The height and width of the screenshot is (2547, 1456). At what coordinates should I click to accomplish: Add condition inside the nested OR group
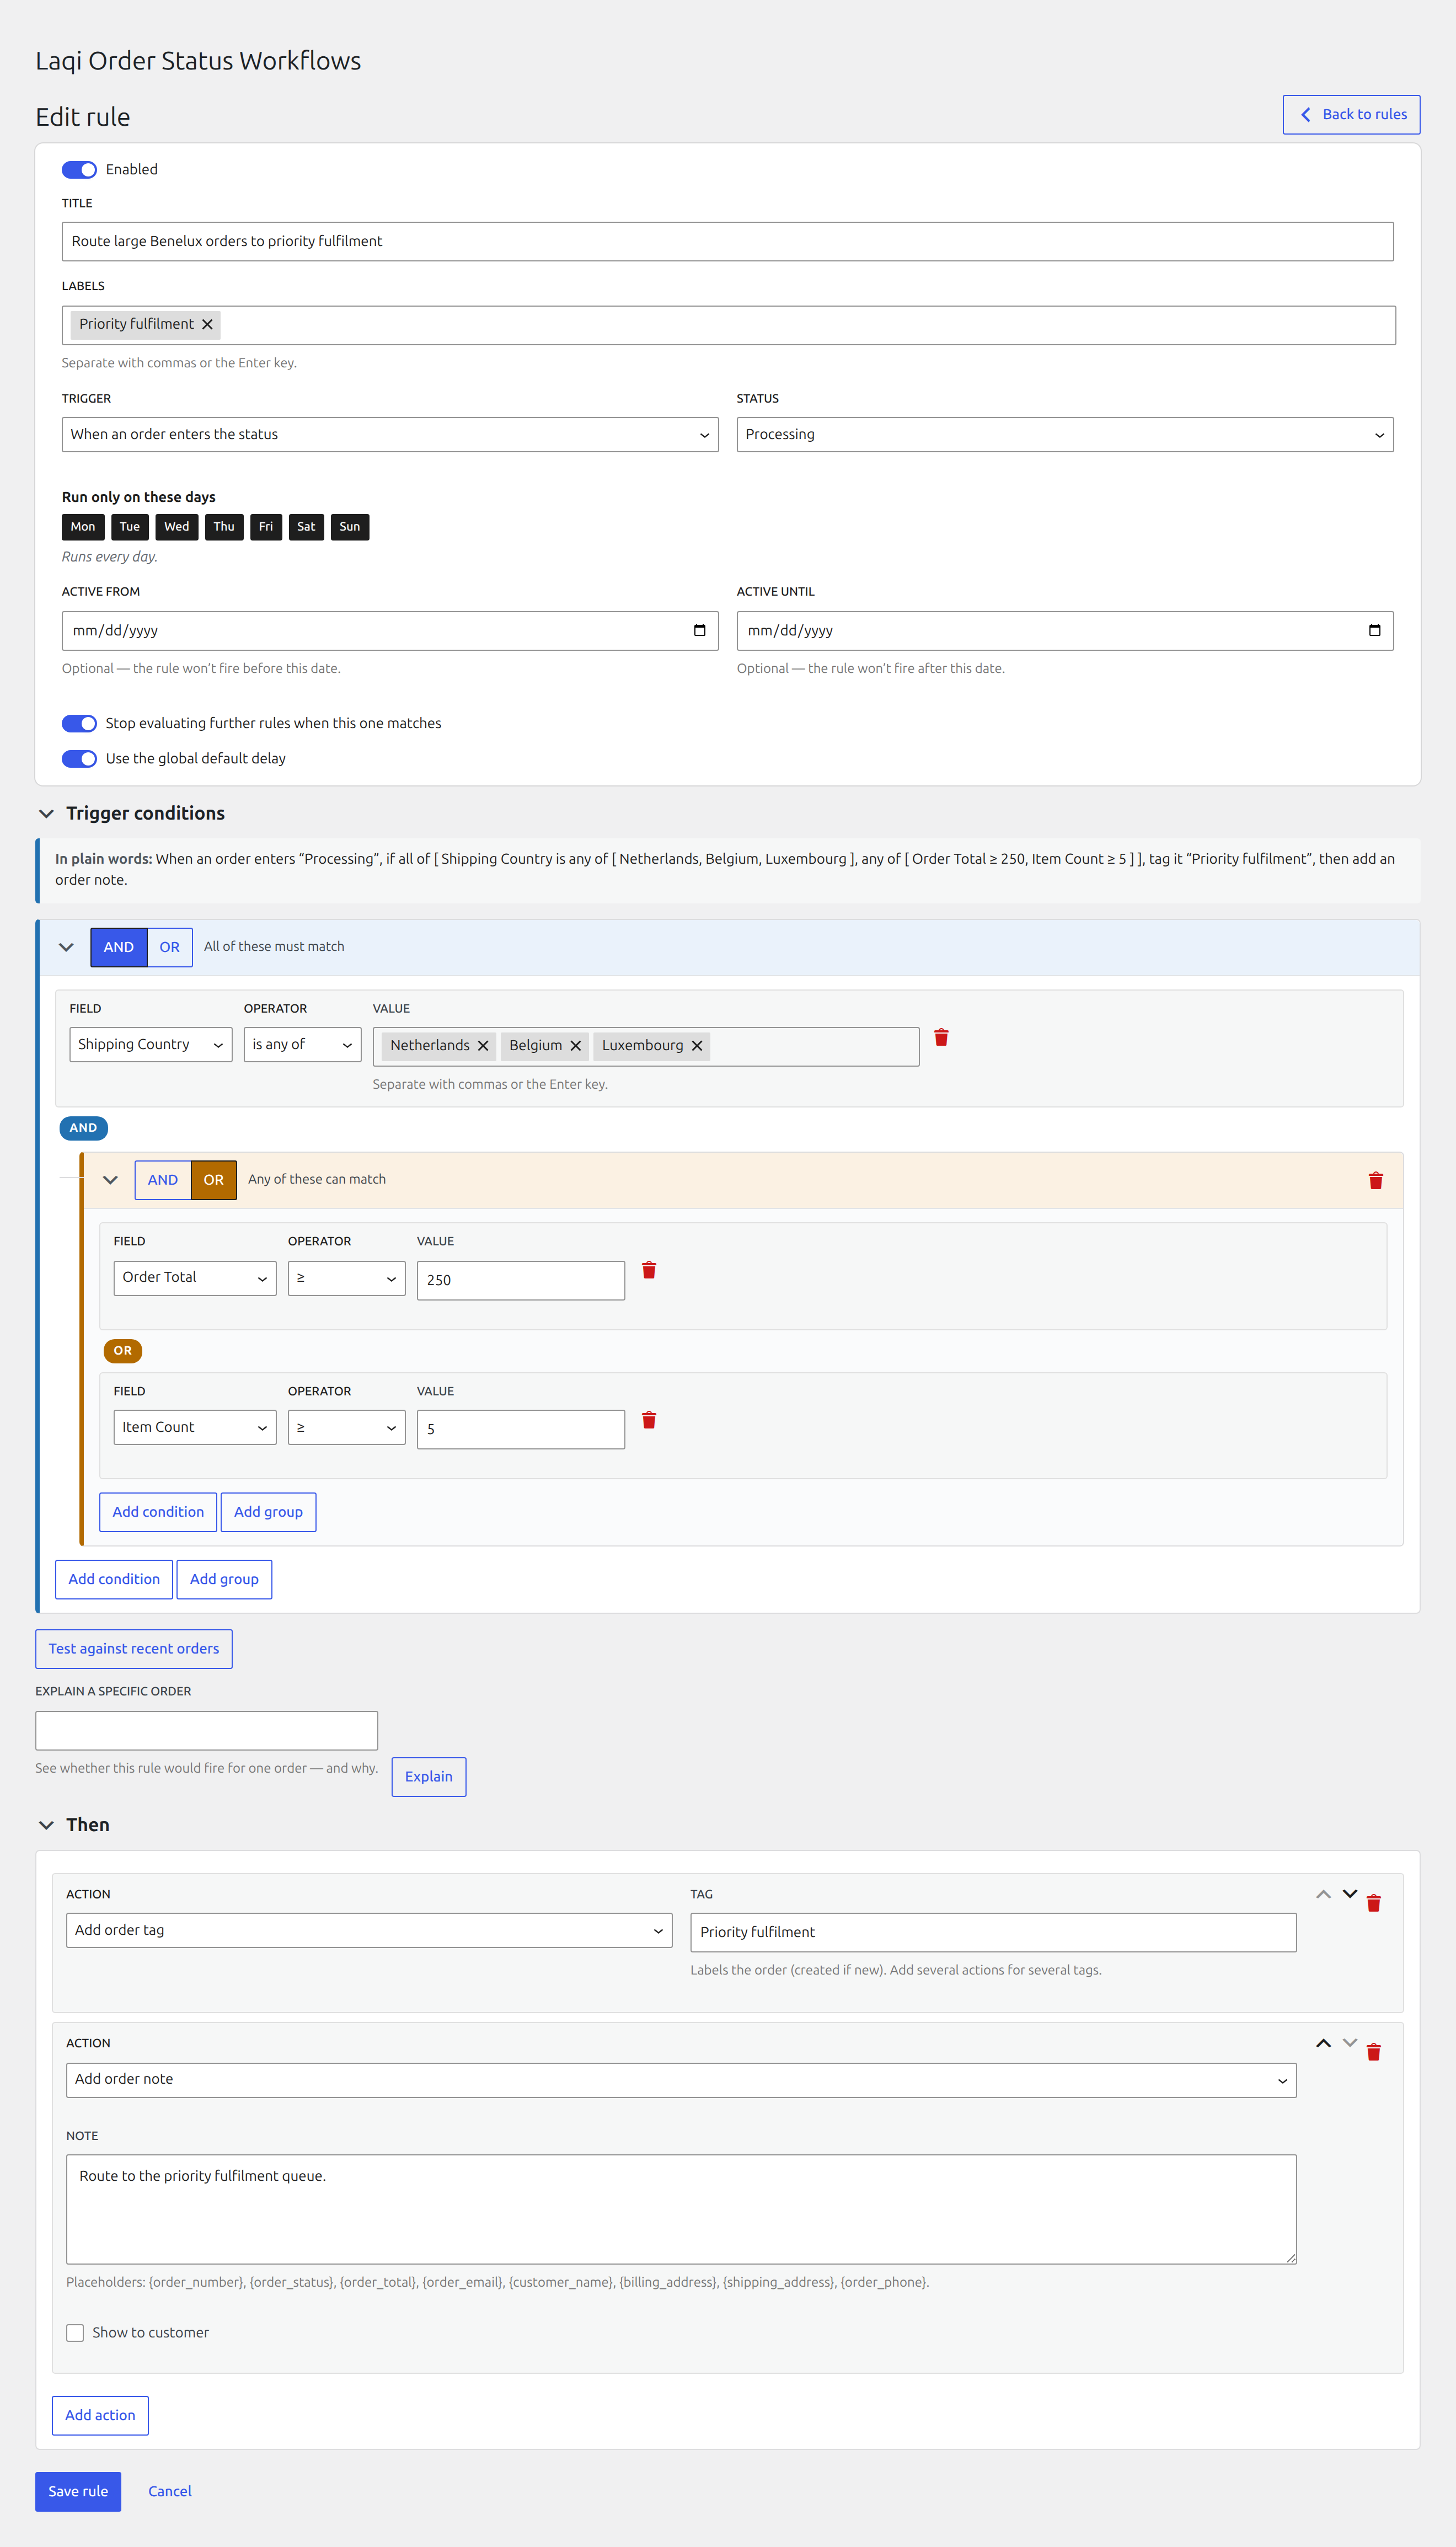[x=158, y=1512]
